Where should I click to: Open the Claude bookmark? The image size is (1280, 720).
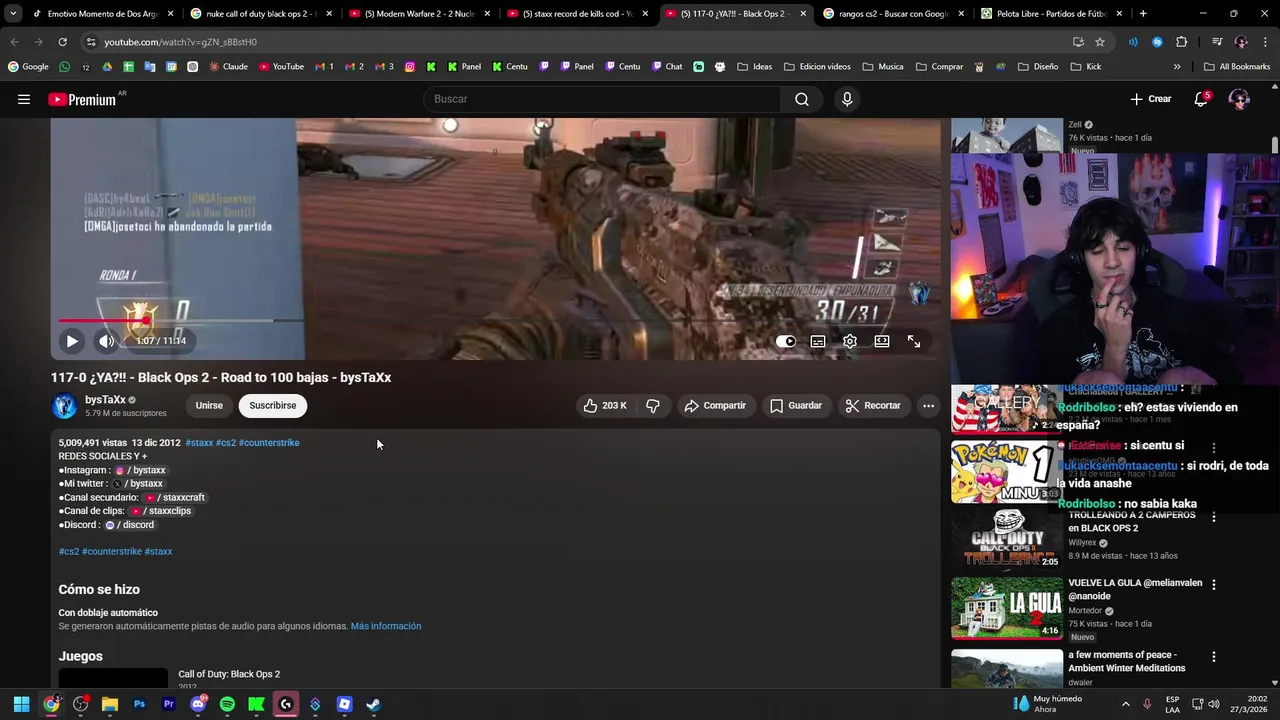[x=228, y=67]
